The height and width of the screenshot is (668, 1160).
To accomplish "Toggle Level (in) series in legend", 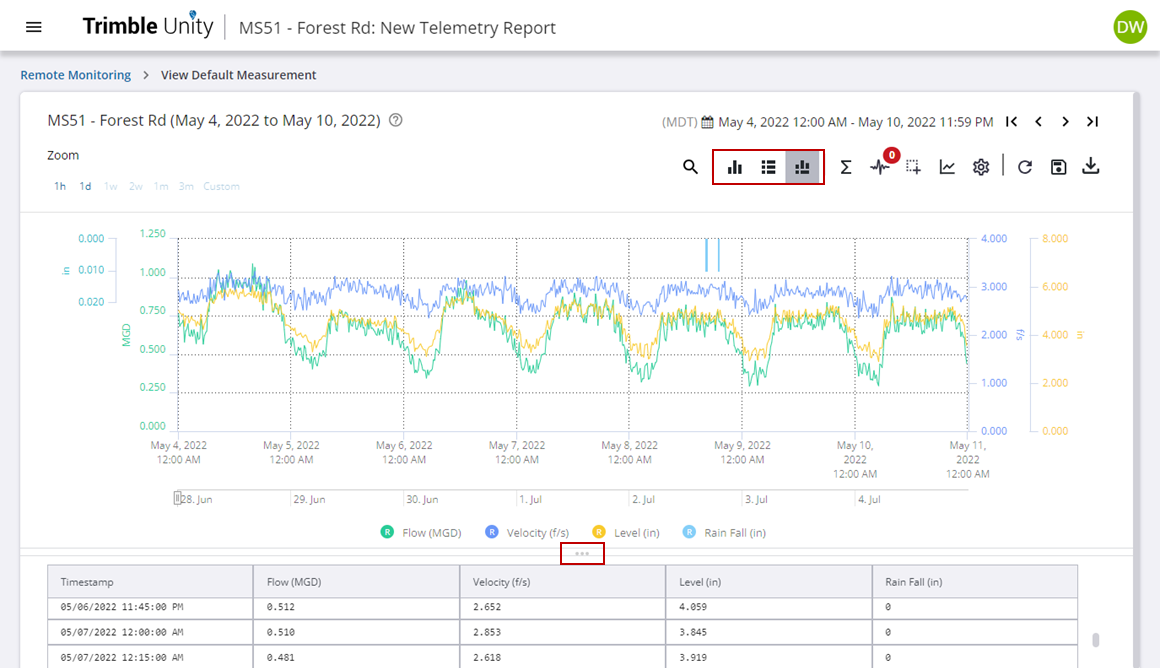I will pos(626,533).
